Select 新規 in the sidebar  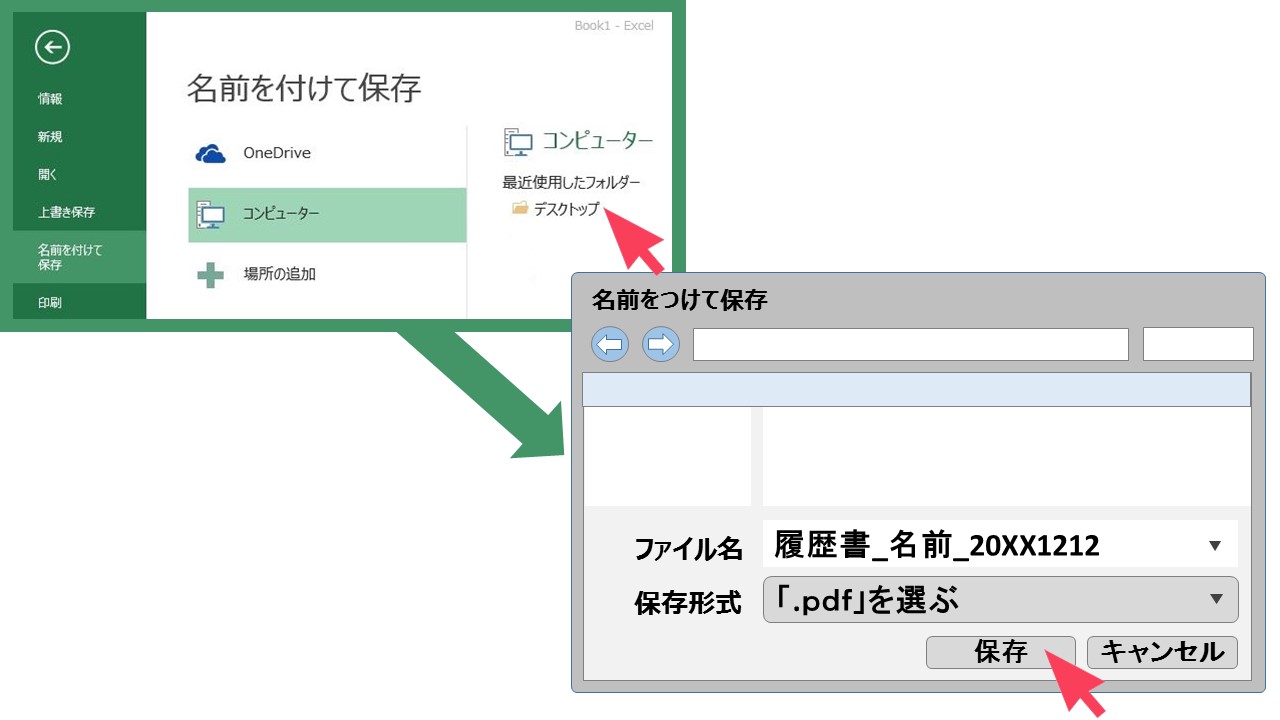(50, 137)
